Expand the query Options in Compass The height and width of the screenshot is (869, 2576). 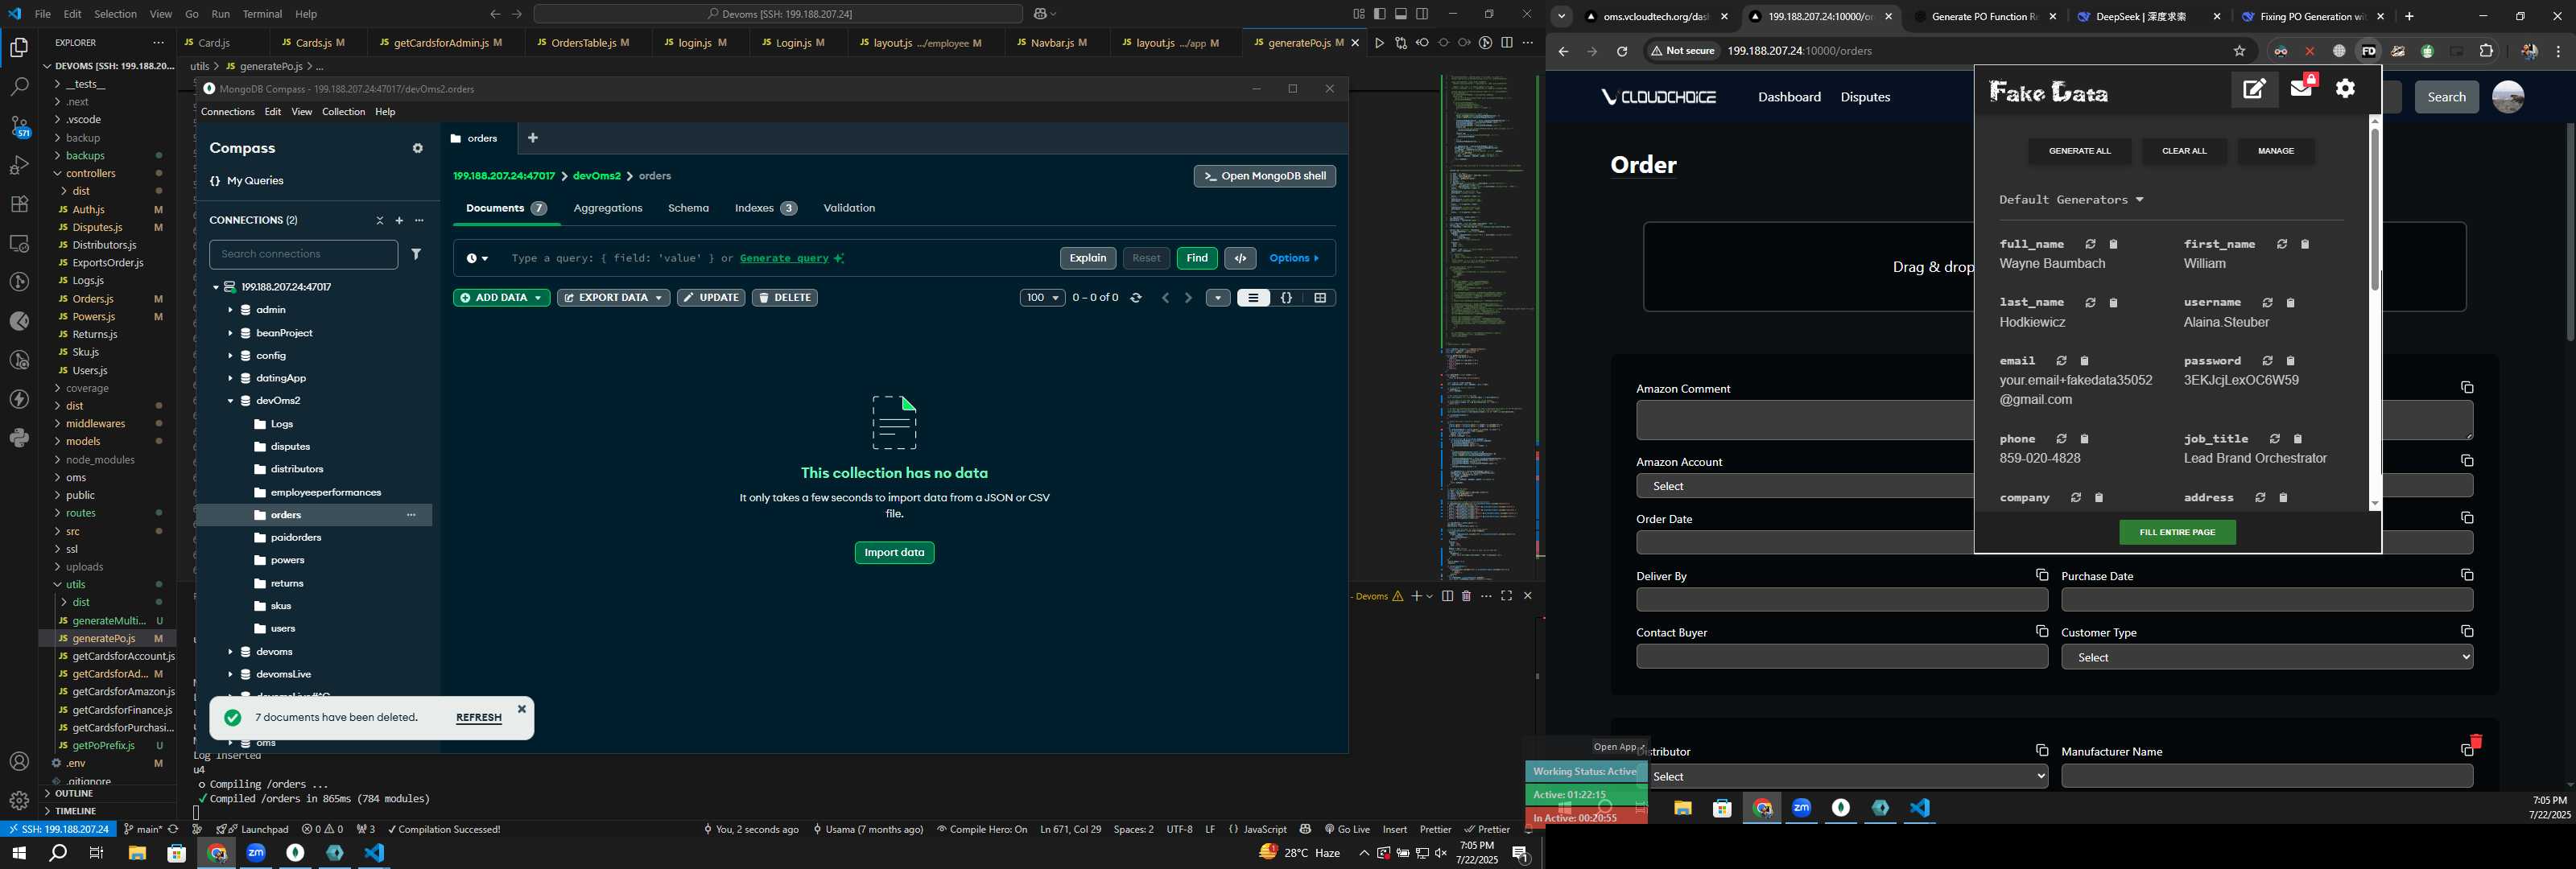click(1294, 258)
